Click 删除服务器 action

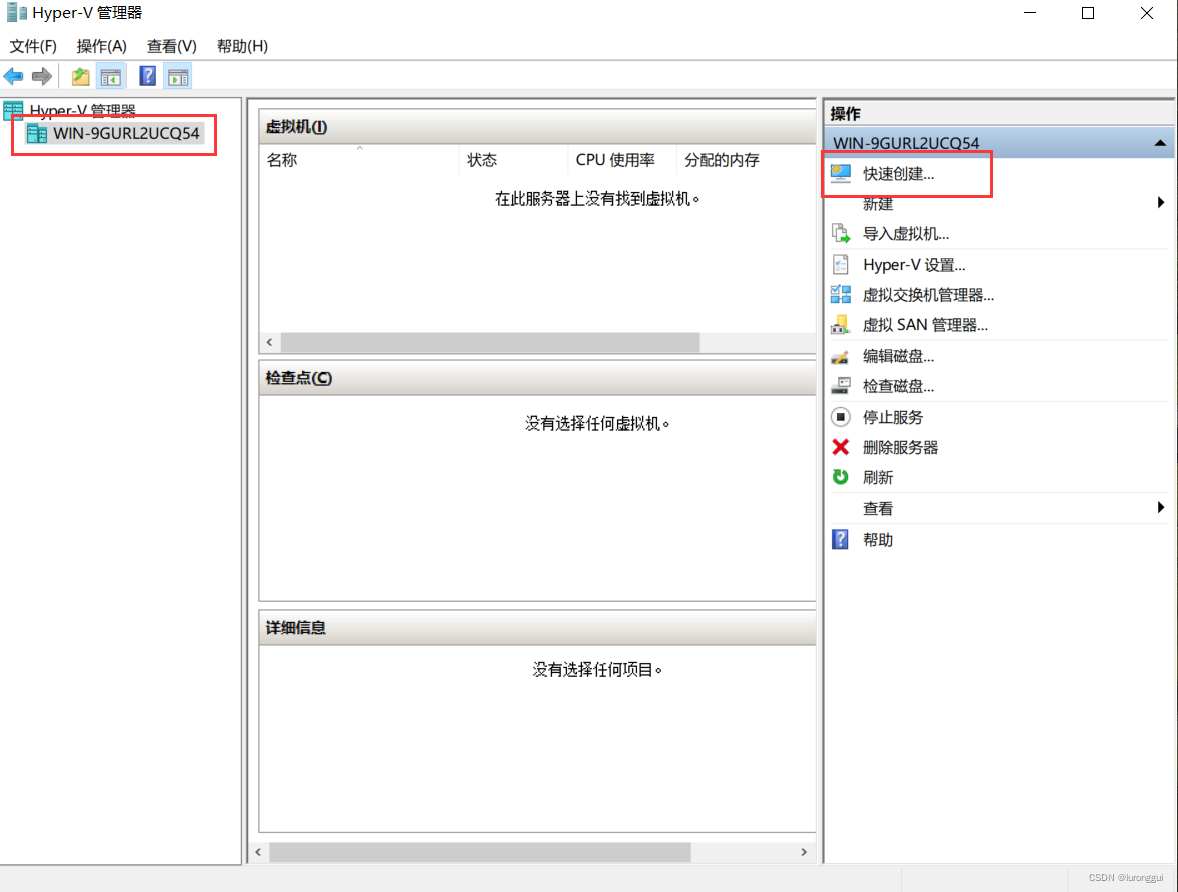[900, 447]
